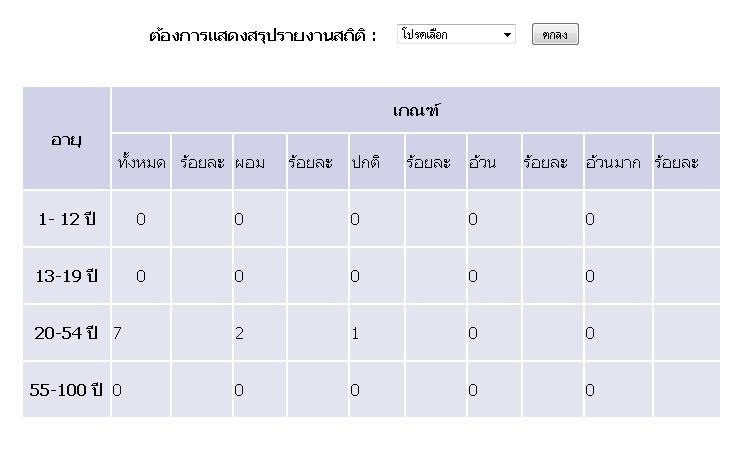Select the "อายุ" table header cell
The height and width of the screenshot is (462, 743).
[66, 139]
